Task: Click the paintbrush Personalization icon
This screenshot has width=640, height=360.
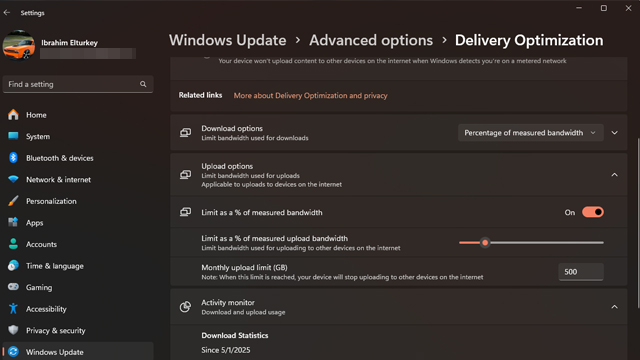Action: click(13, 201)
